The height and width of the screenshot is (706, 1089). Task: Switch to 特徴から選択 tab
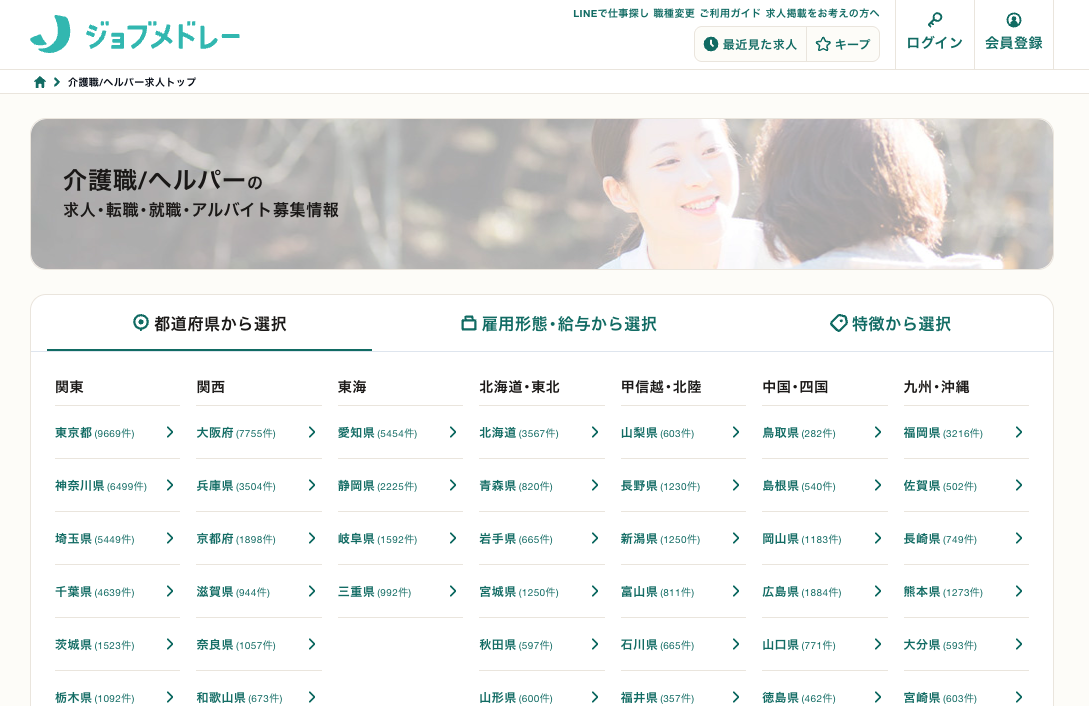click(890, 323)
